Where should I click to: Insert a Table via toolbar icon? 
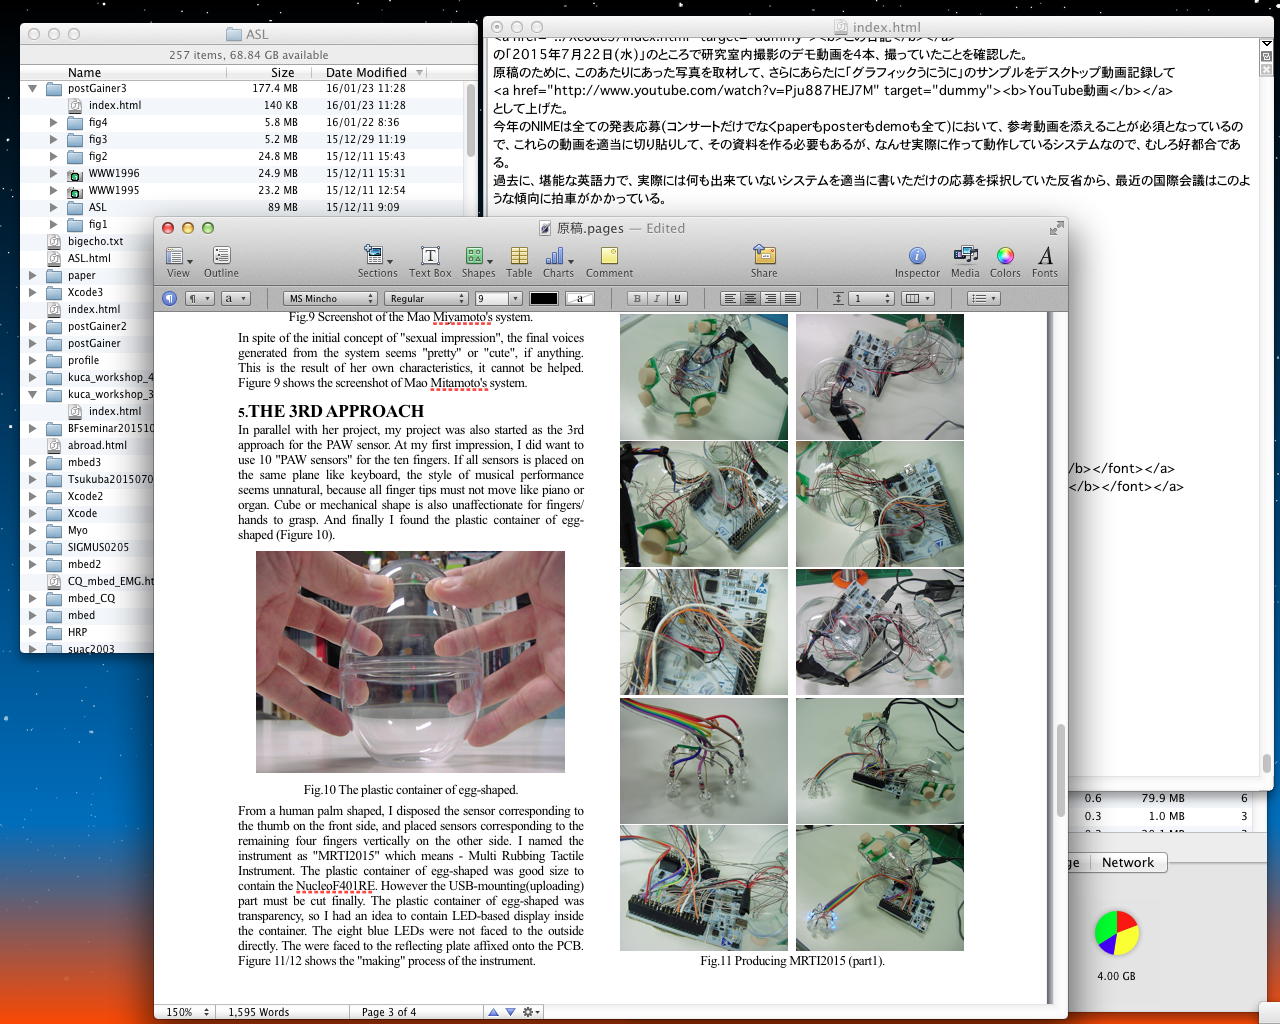pyautogui.click(x=519, y=262)
